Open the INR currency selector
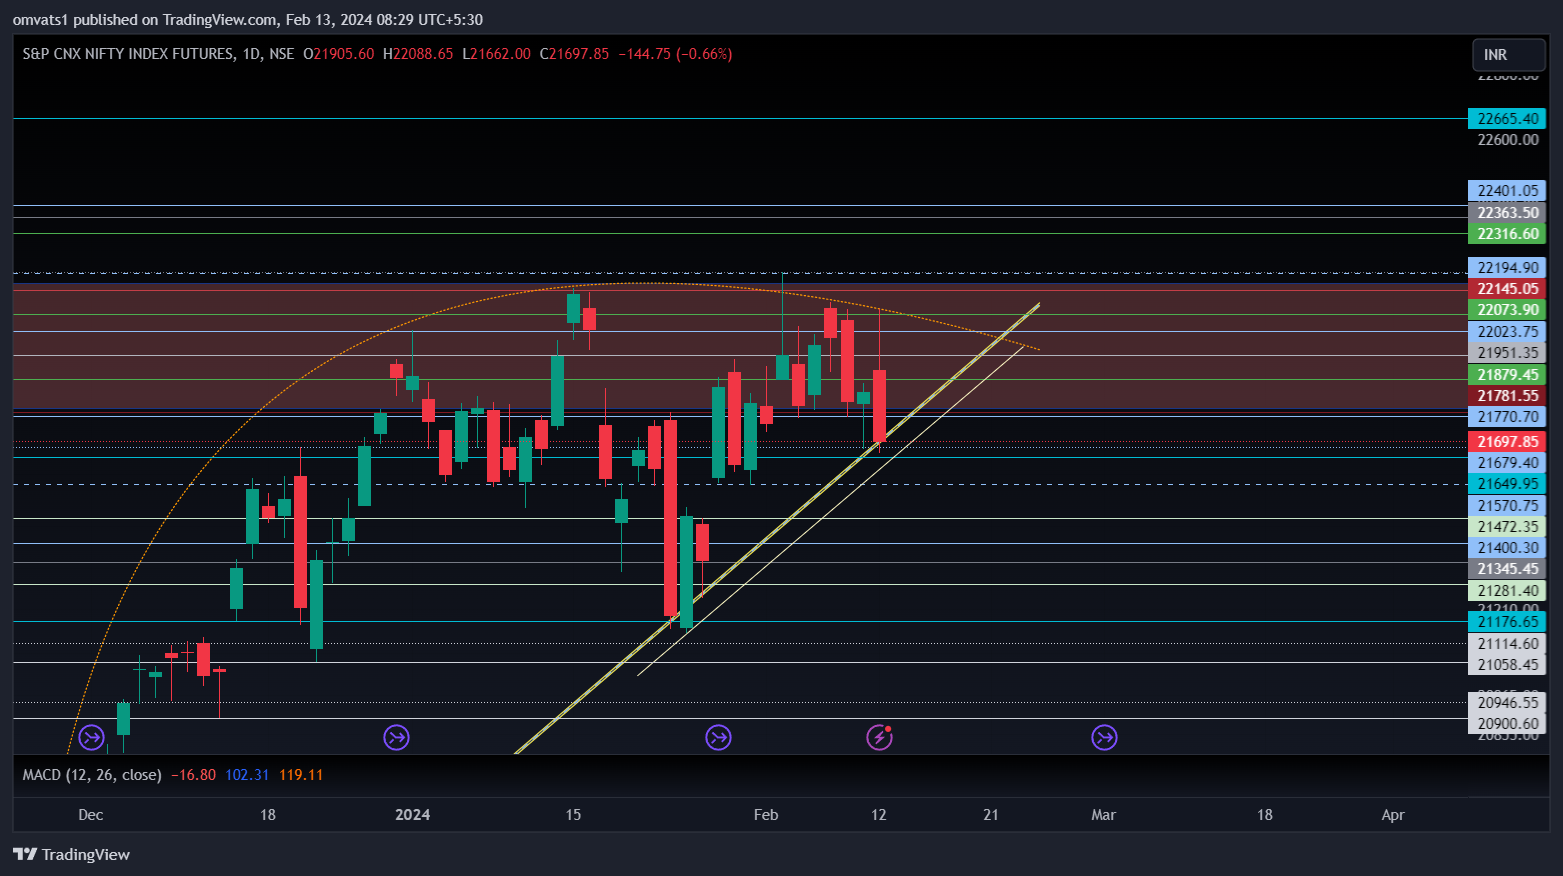 [x=1508, y=55]
